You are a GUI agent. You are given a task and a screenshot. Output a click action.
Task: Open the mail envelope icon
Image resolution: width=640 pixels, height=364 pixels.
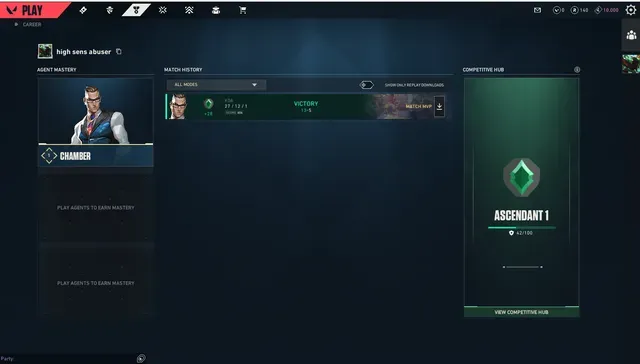pyautogui.click(x=538, y=10)
